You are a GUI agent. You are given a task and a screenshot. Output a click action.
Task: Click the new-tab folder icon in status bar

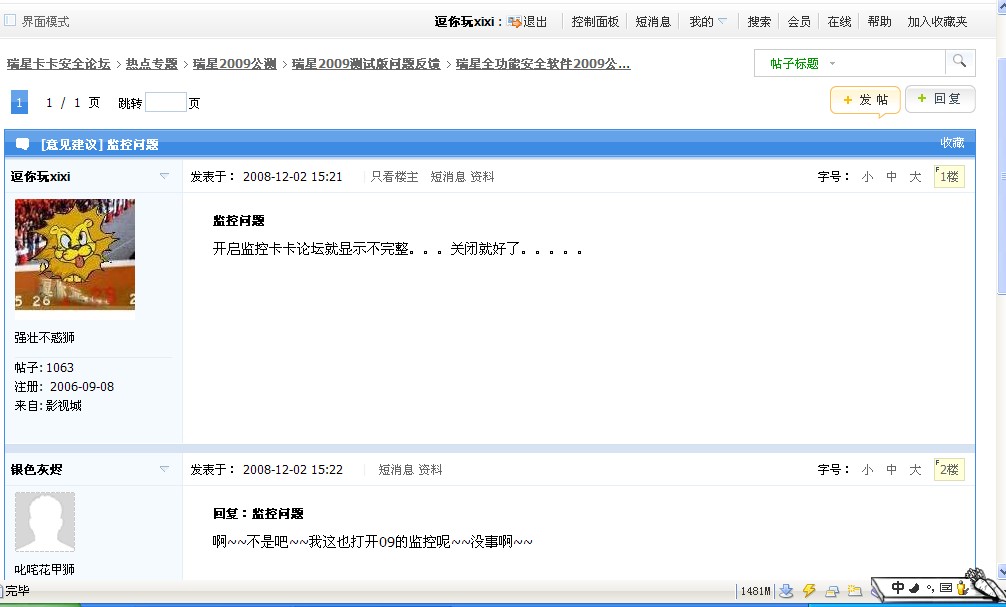tap(855, 591)
